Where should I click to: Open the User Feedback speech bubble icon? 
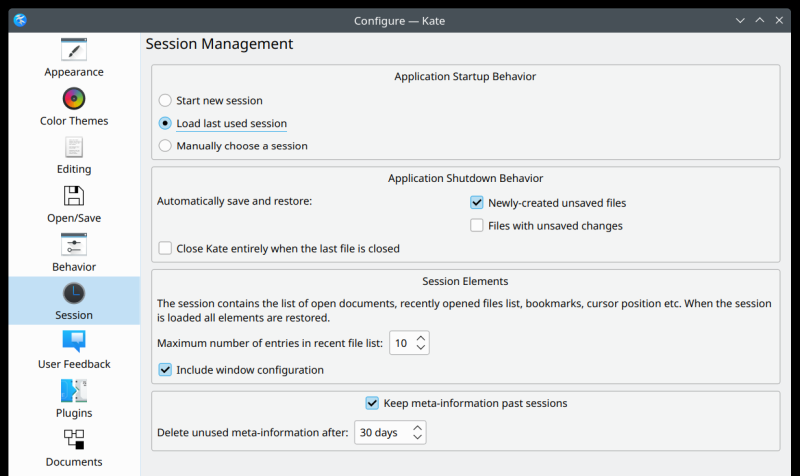74,342
